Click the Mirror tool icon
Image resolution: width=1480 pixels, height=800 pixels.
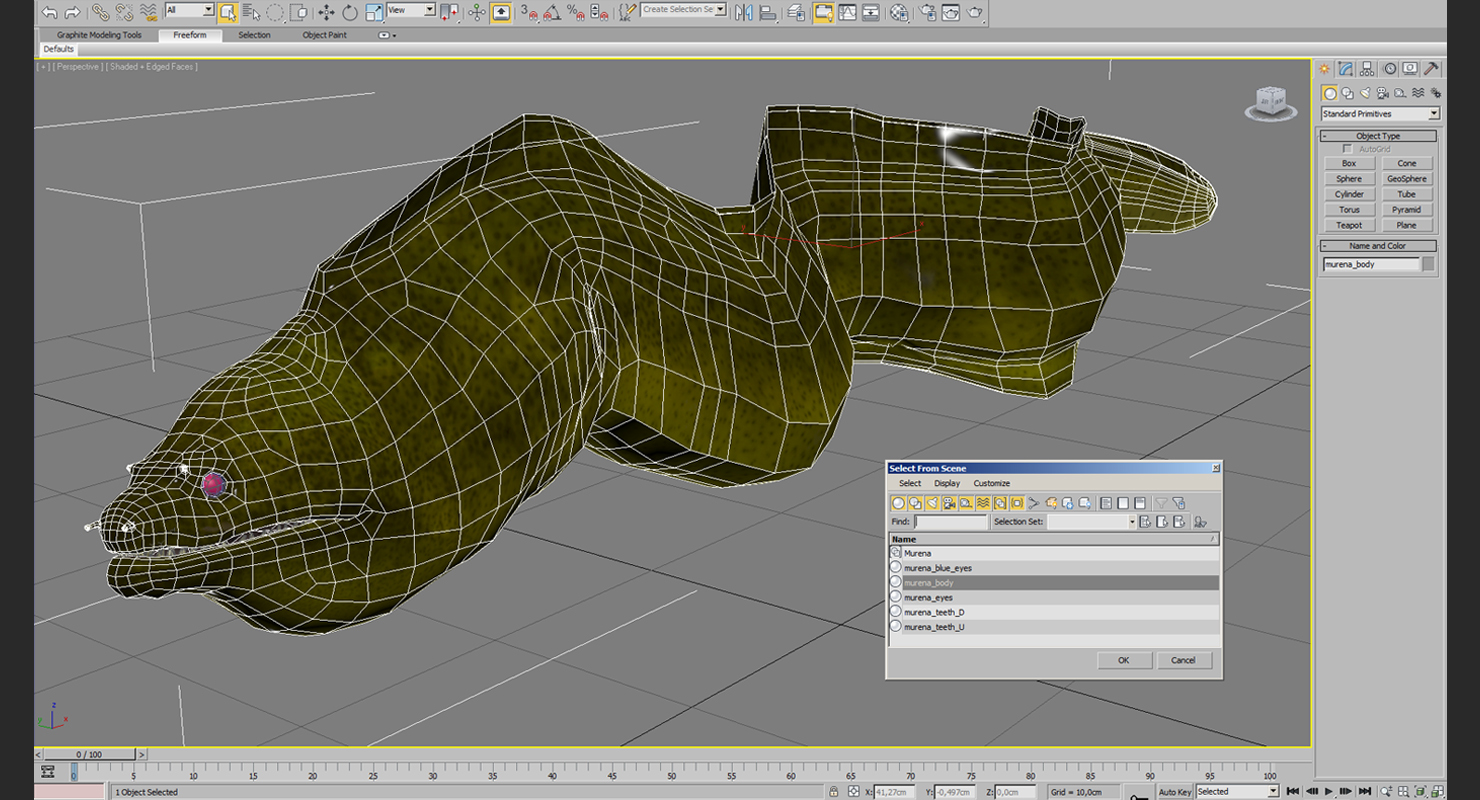(x=743, y=12)
